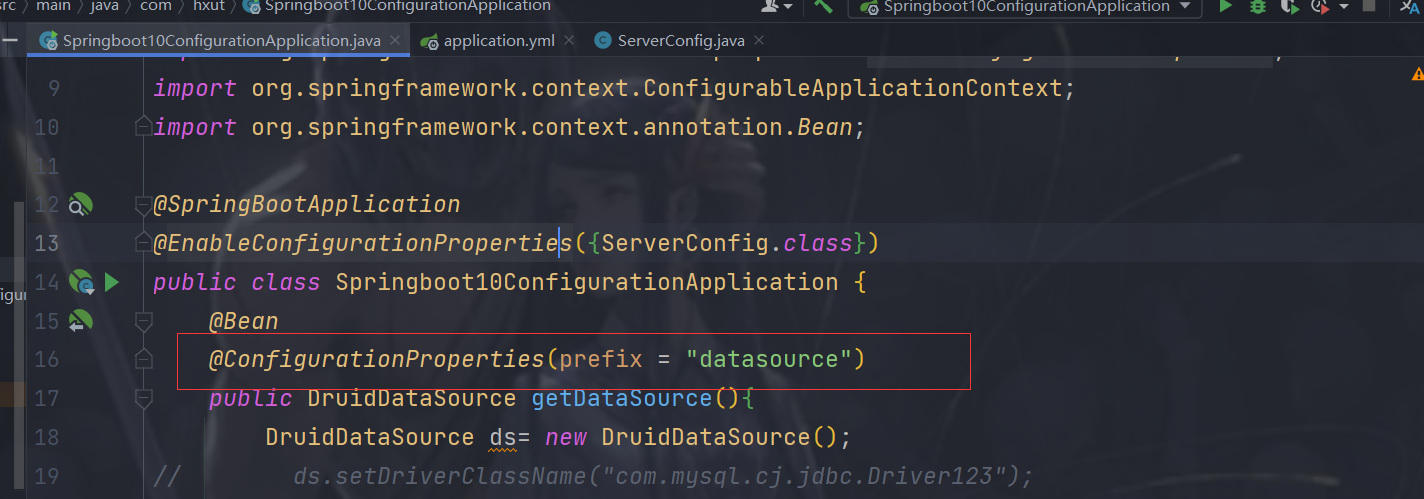Click the Spring bean navigation icon on line 15
This screenshot has height=499, width=1424.
[80, 321]
